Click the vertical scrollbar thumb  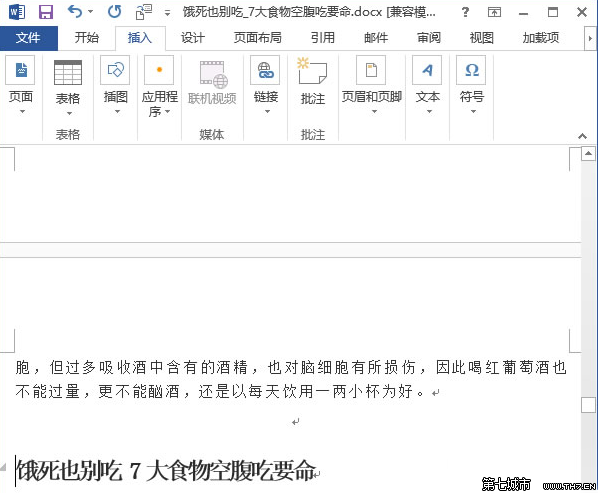point(588,405)
